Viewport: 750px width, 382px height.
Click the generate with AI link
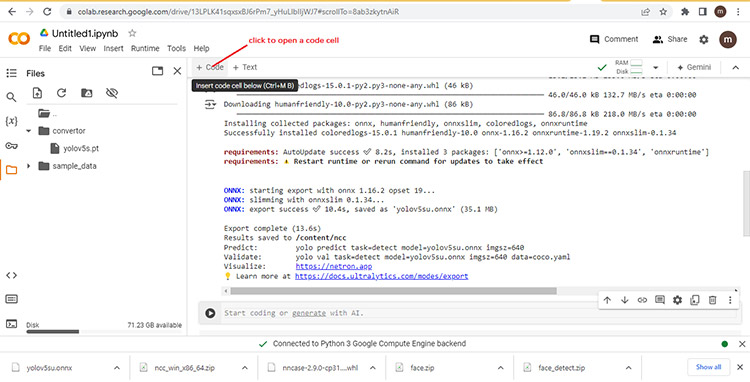click(309, 314)
